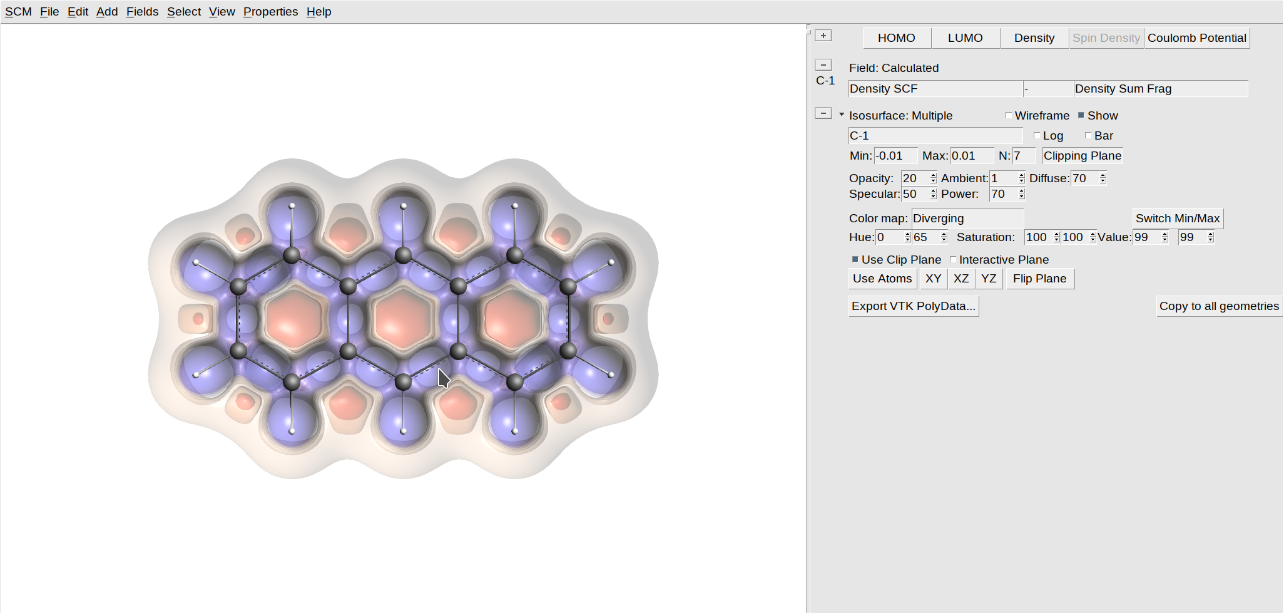Click the plus icon to add a field
Image resolution: width=1283 pixels, height=613 pixels.
(822, 34)
